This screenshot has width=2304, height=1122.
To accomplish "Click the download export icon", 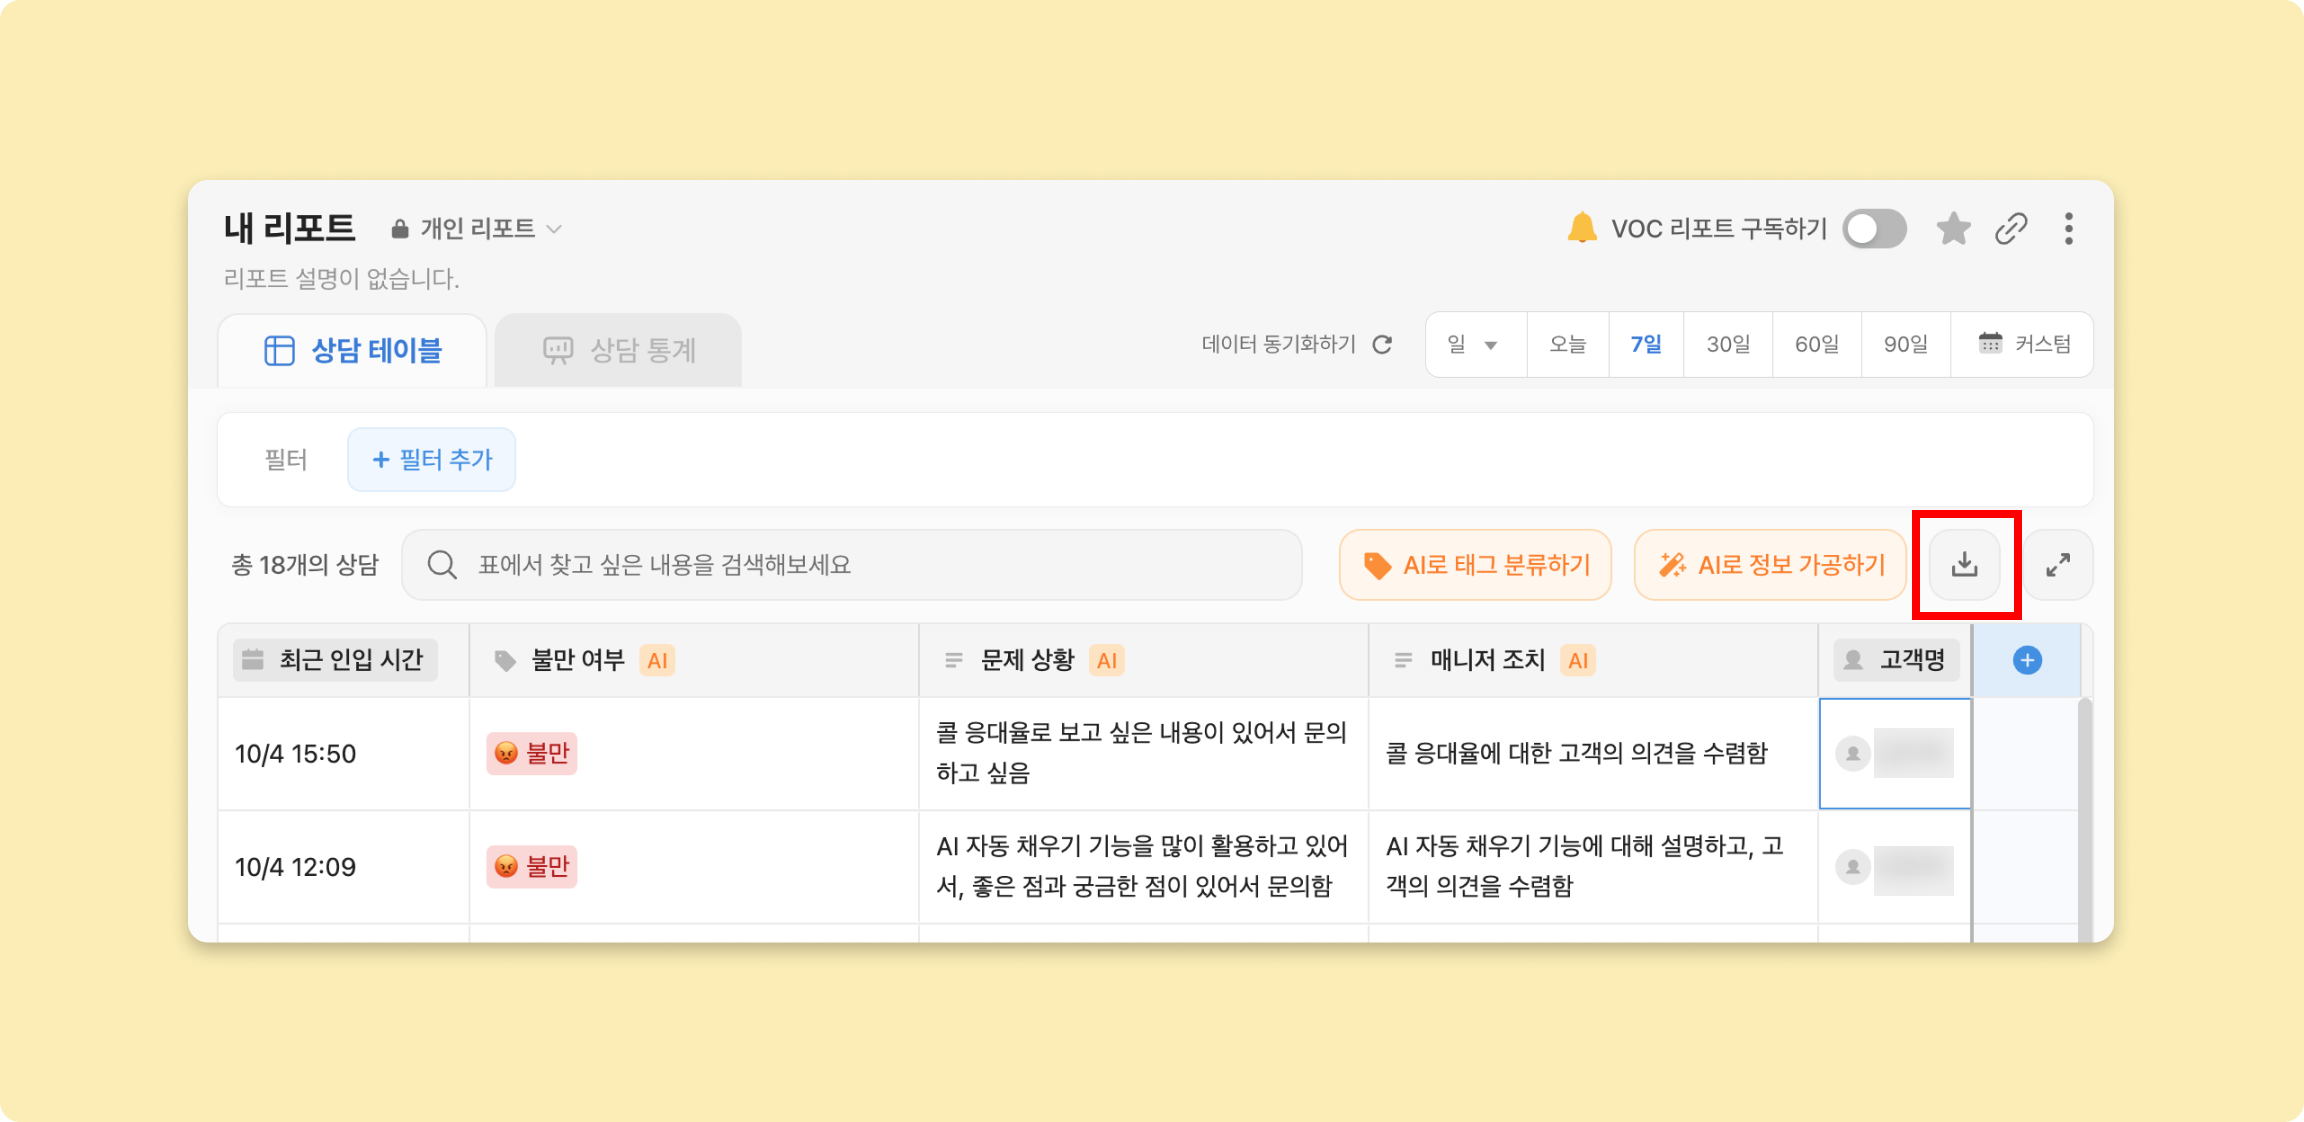I will [x=1964, y=565].
